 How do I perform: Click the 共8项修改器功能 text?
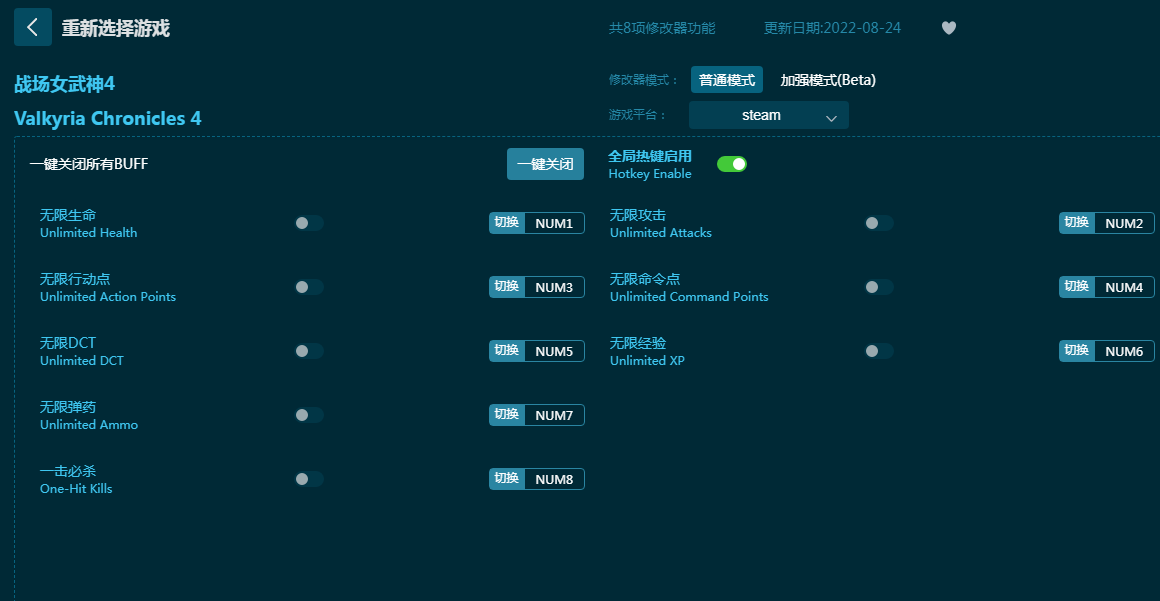[x=662, y=28]
